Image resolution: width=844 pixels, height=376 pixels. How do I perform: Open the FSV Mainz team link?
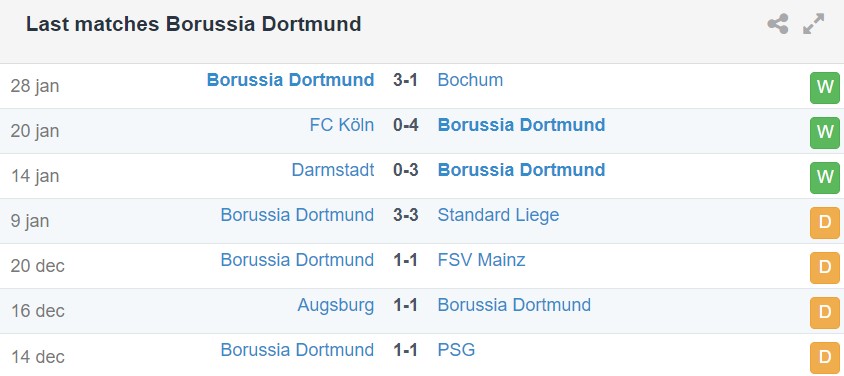coord(481,260)
